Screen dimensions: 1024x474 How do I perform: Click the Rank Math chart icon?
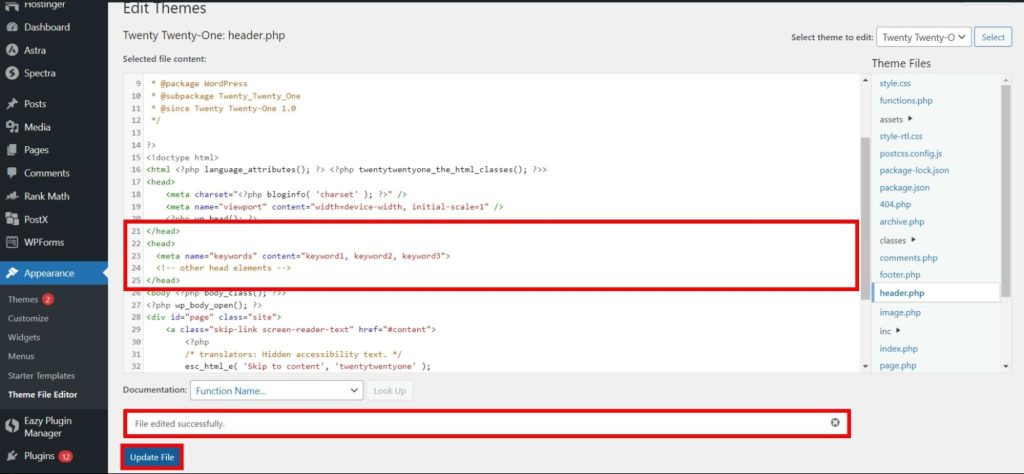[x=11, y=196]
